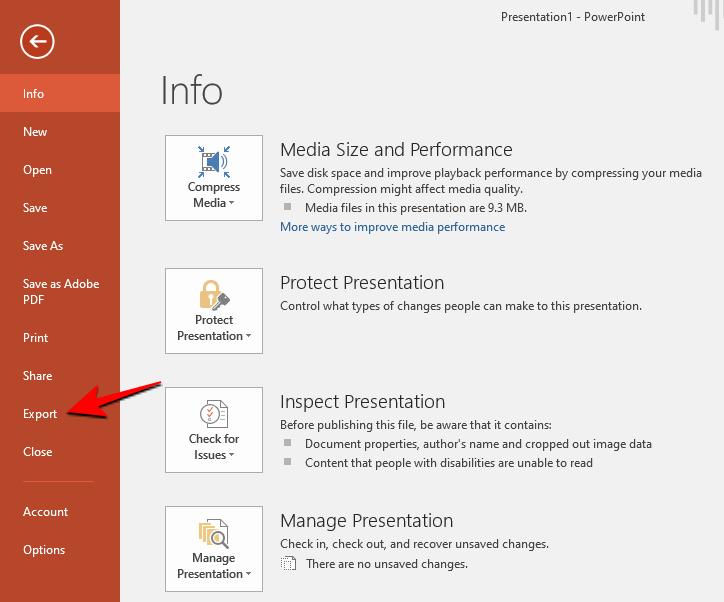Open the Account page
Viewport: 724px width, 602px height.
(46, 512)
